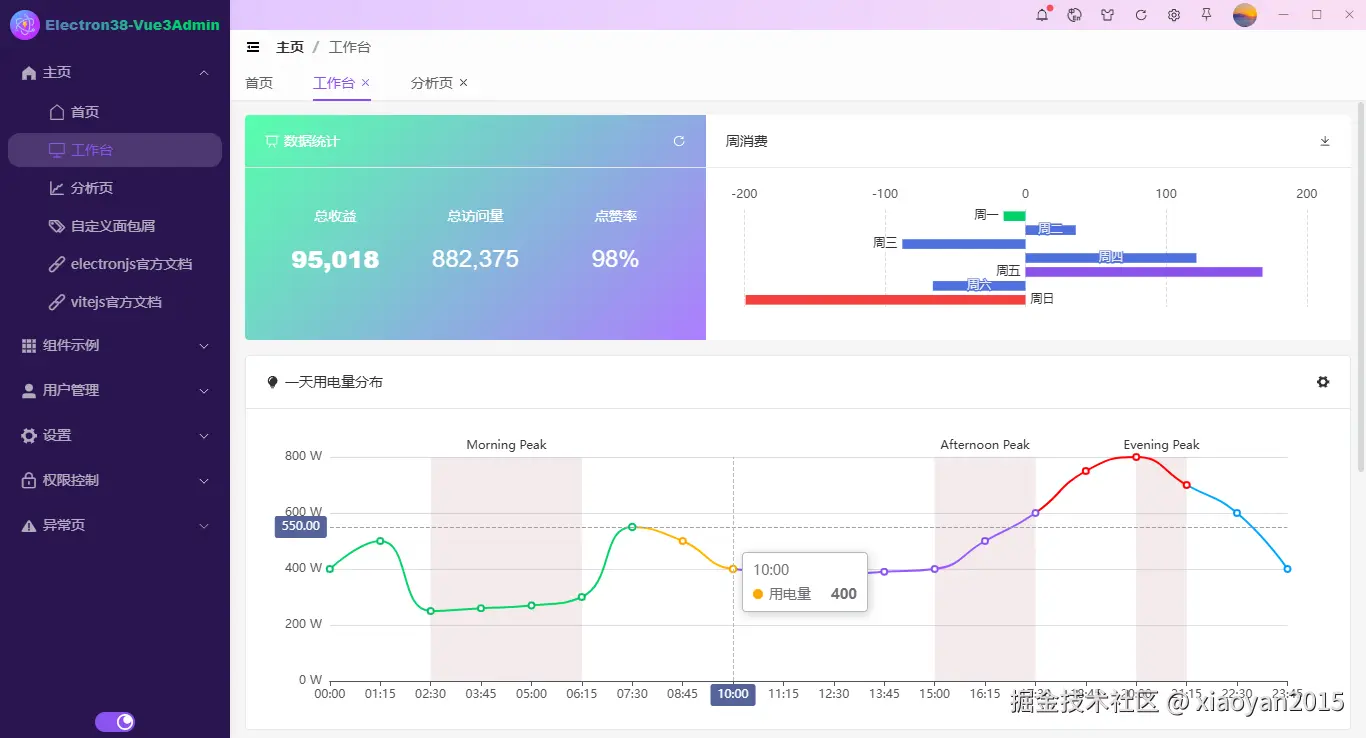
Task: Open the electronjs官方文档 link
Action: 131,264
